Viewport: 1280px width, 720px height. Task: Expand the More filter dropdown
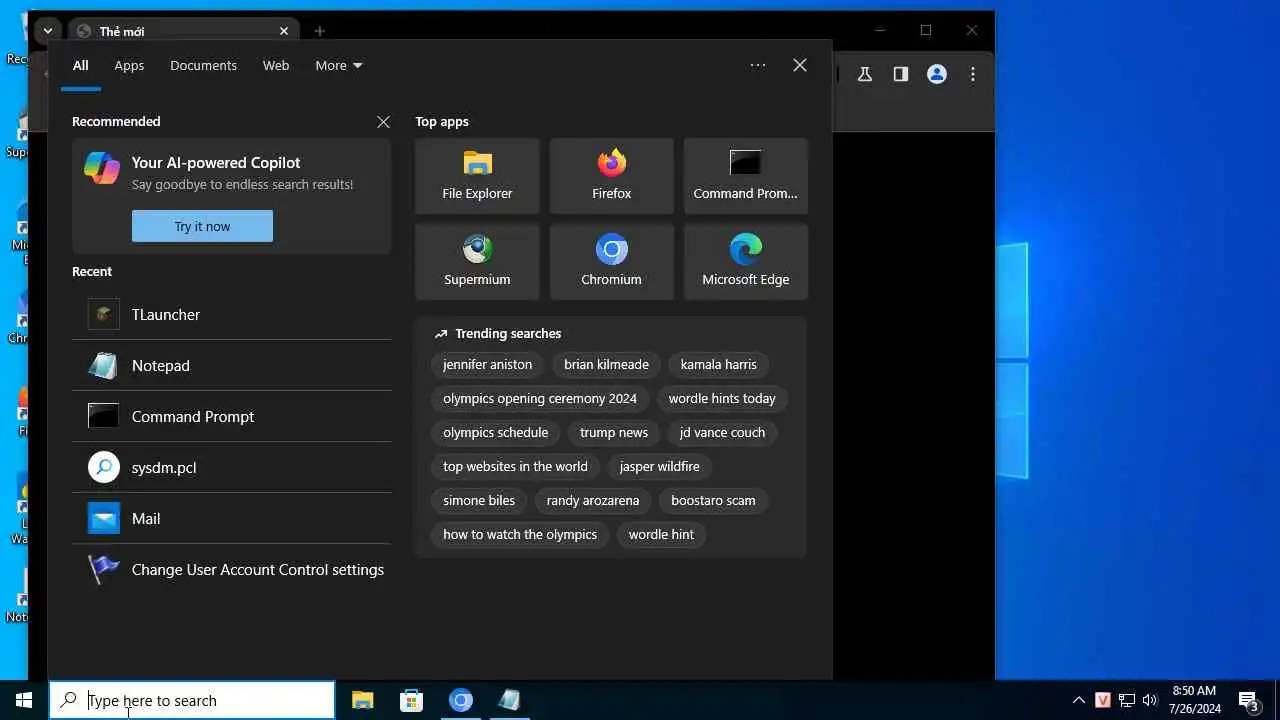tap(339, 65)
